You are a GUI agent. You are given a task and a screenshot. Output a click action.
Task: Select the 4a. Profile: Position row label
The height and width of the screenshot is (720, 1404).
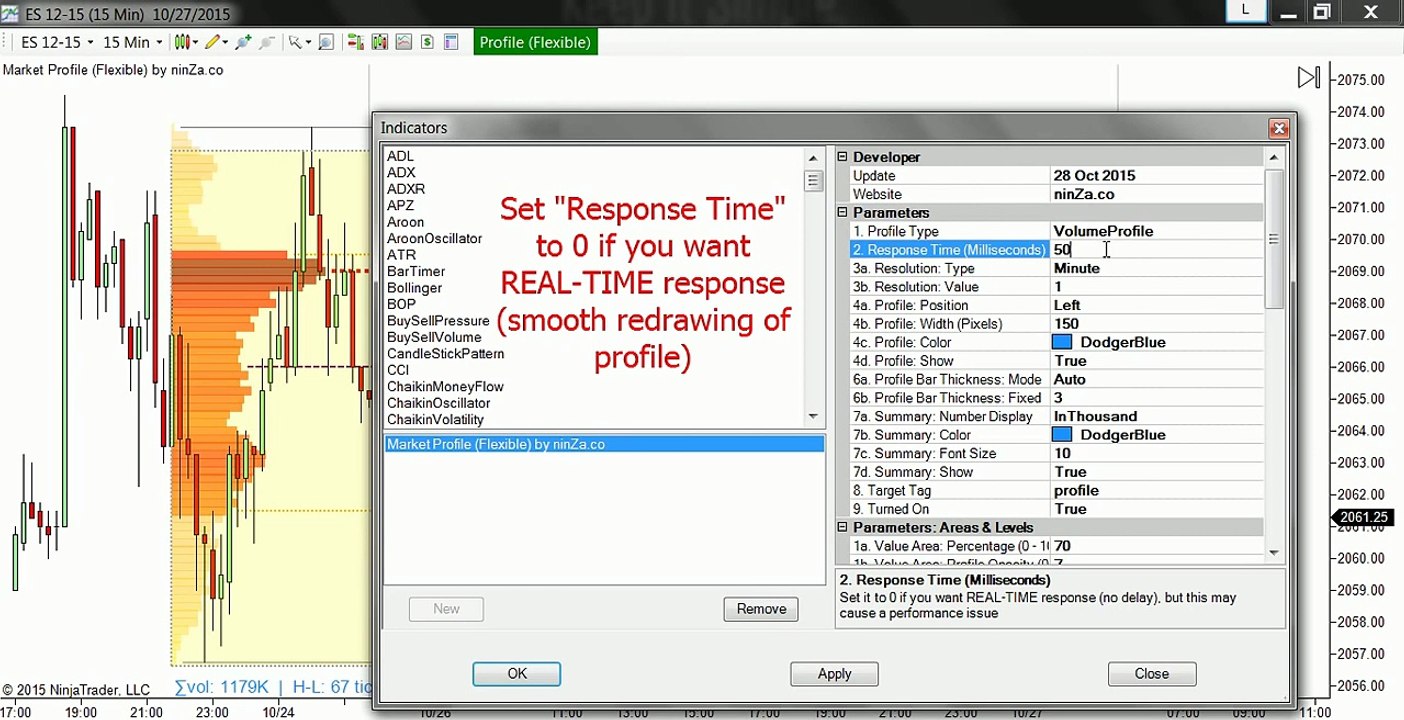910,305
